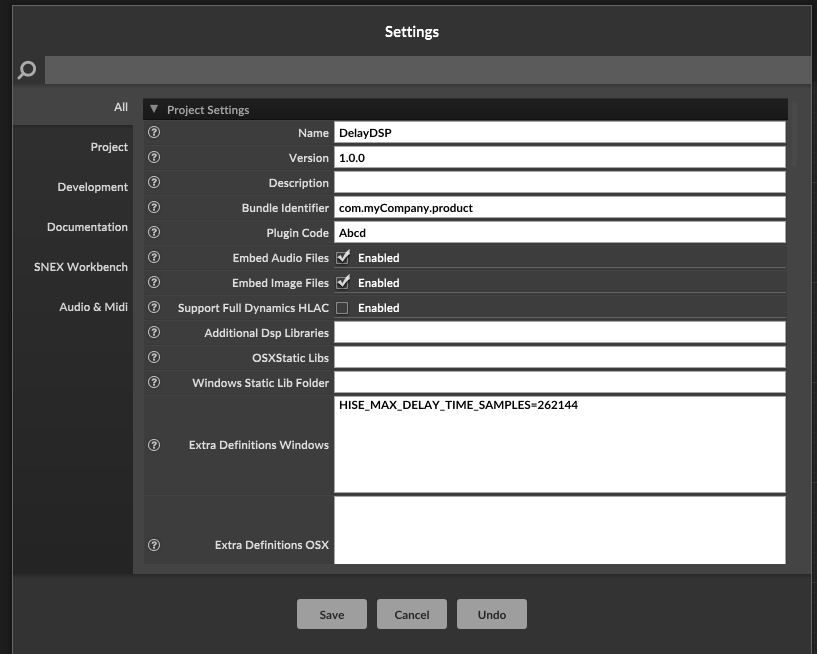Open help for Windows Static Lib Folder
Screen dimensions: 817x654
point(154,382)
